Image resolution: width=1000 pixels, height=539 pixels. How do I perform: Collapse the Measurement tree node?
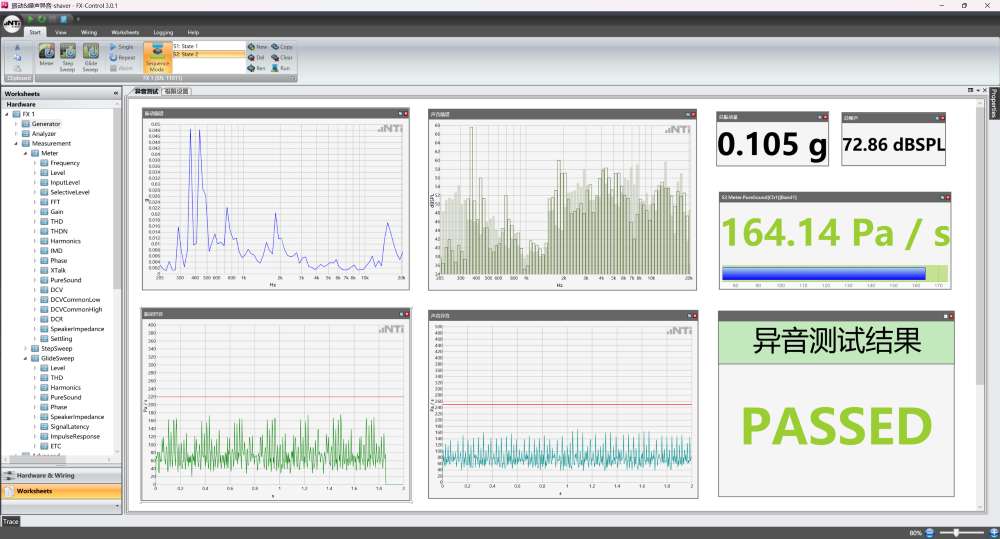point(16,143)
